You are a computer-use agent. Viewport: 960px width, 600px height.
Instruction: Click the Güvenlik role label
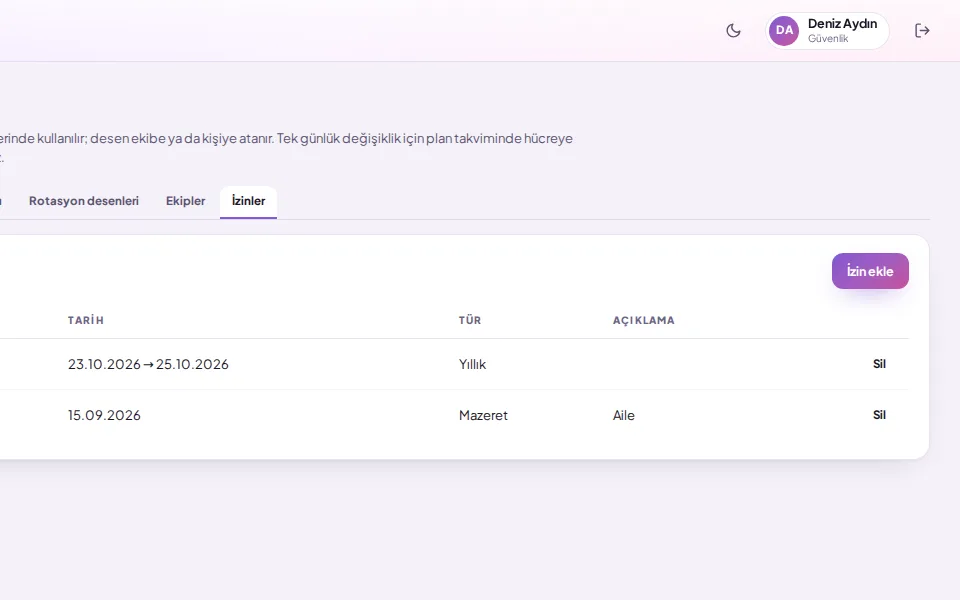828,39
